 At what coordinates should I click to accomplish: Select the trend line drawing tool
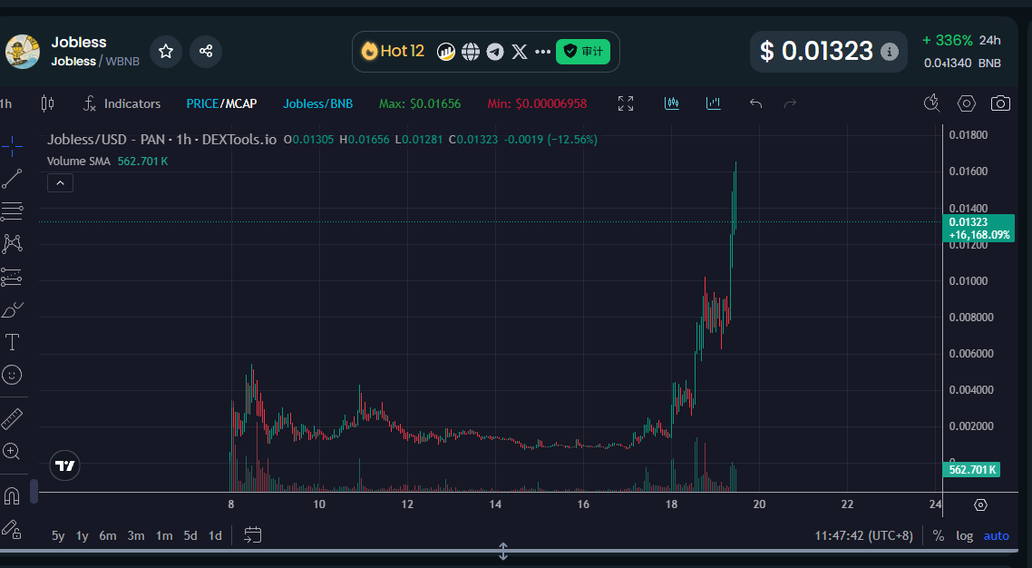pyautogui.click(x=12, y=178)
